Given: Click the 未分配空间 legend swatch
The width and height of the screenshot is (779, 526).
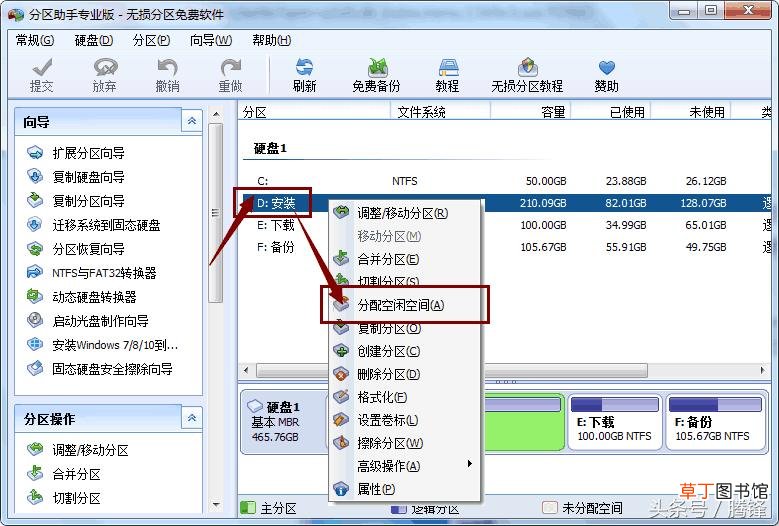Looking at the screenshot, I should (549, 508).
